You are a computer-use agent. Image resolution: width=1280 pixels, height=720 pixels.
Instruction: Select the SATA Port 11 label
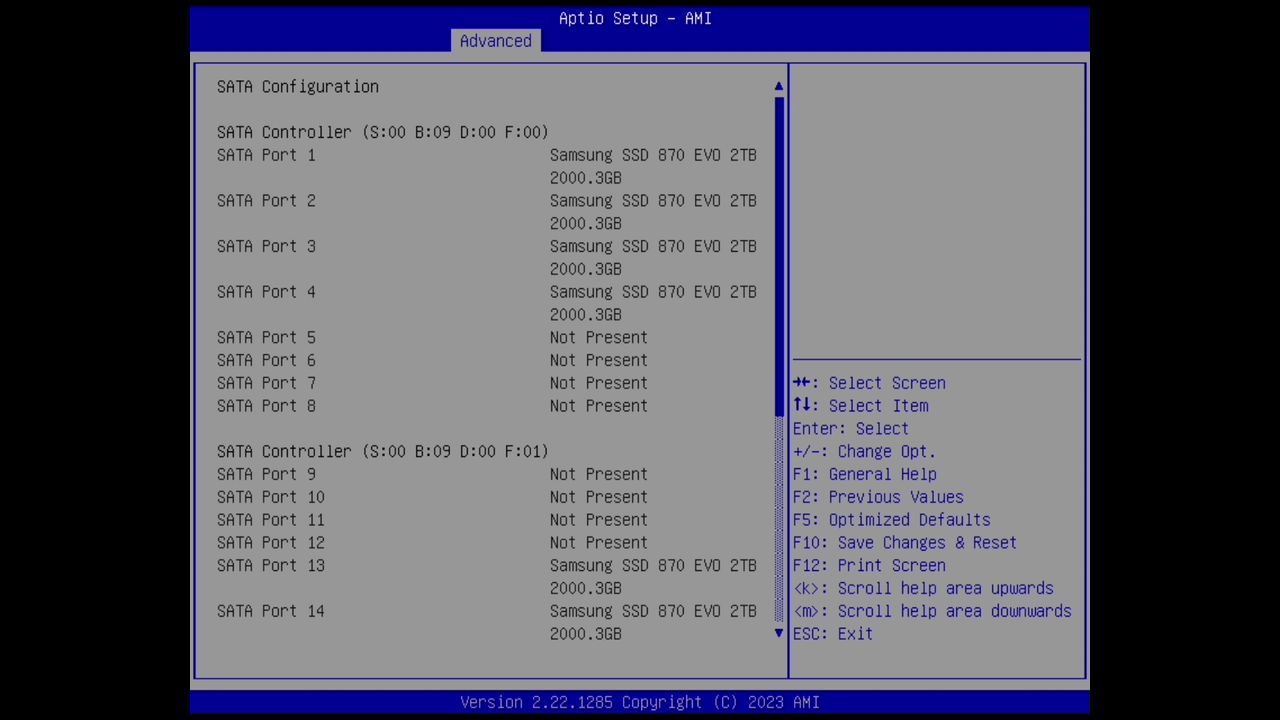click(271, 520)
